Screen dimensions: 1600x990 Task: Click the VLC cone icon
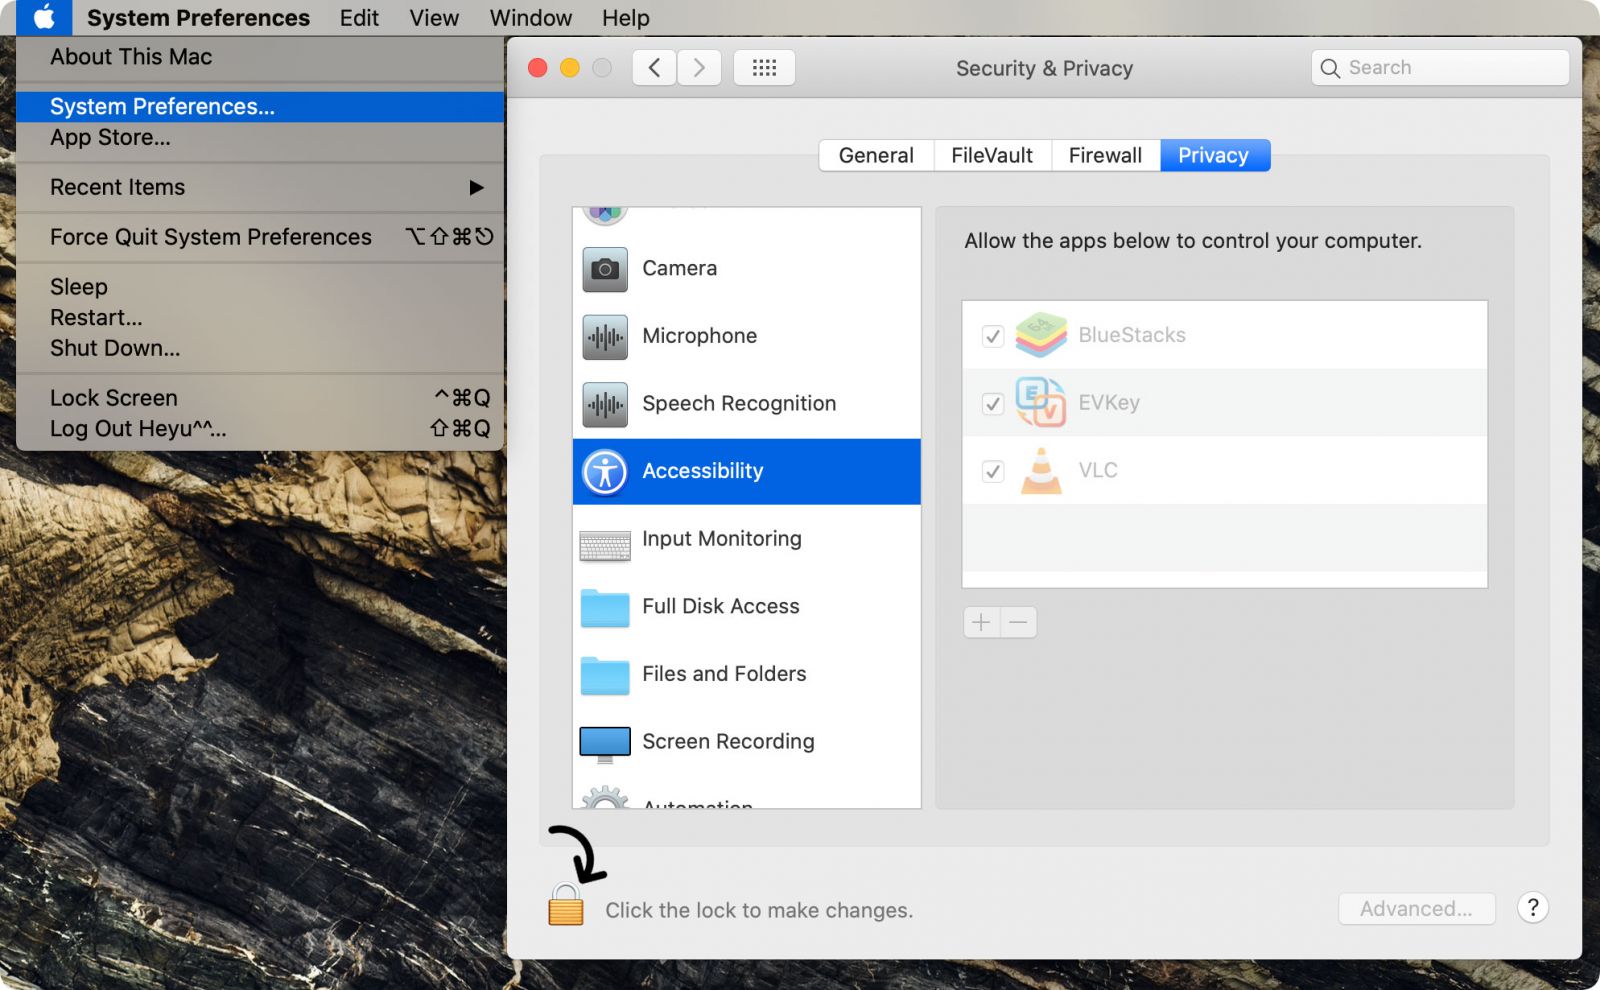(1041, 470)
